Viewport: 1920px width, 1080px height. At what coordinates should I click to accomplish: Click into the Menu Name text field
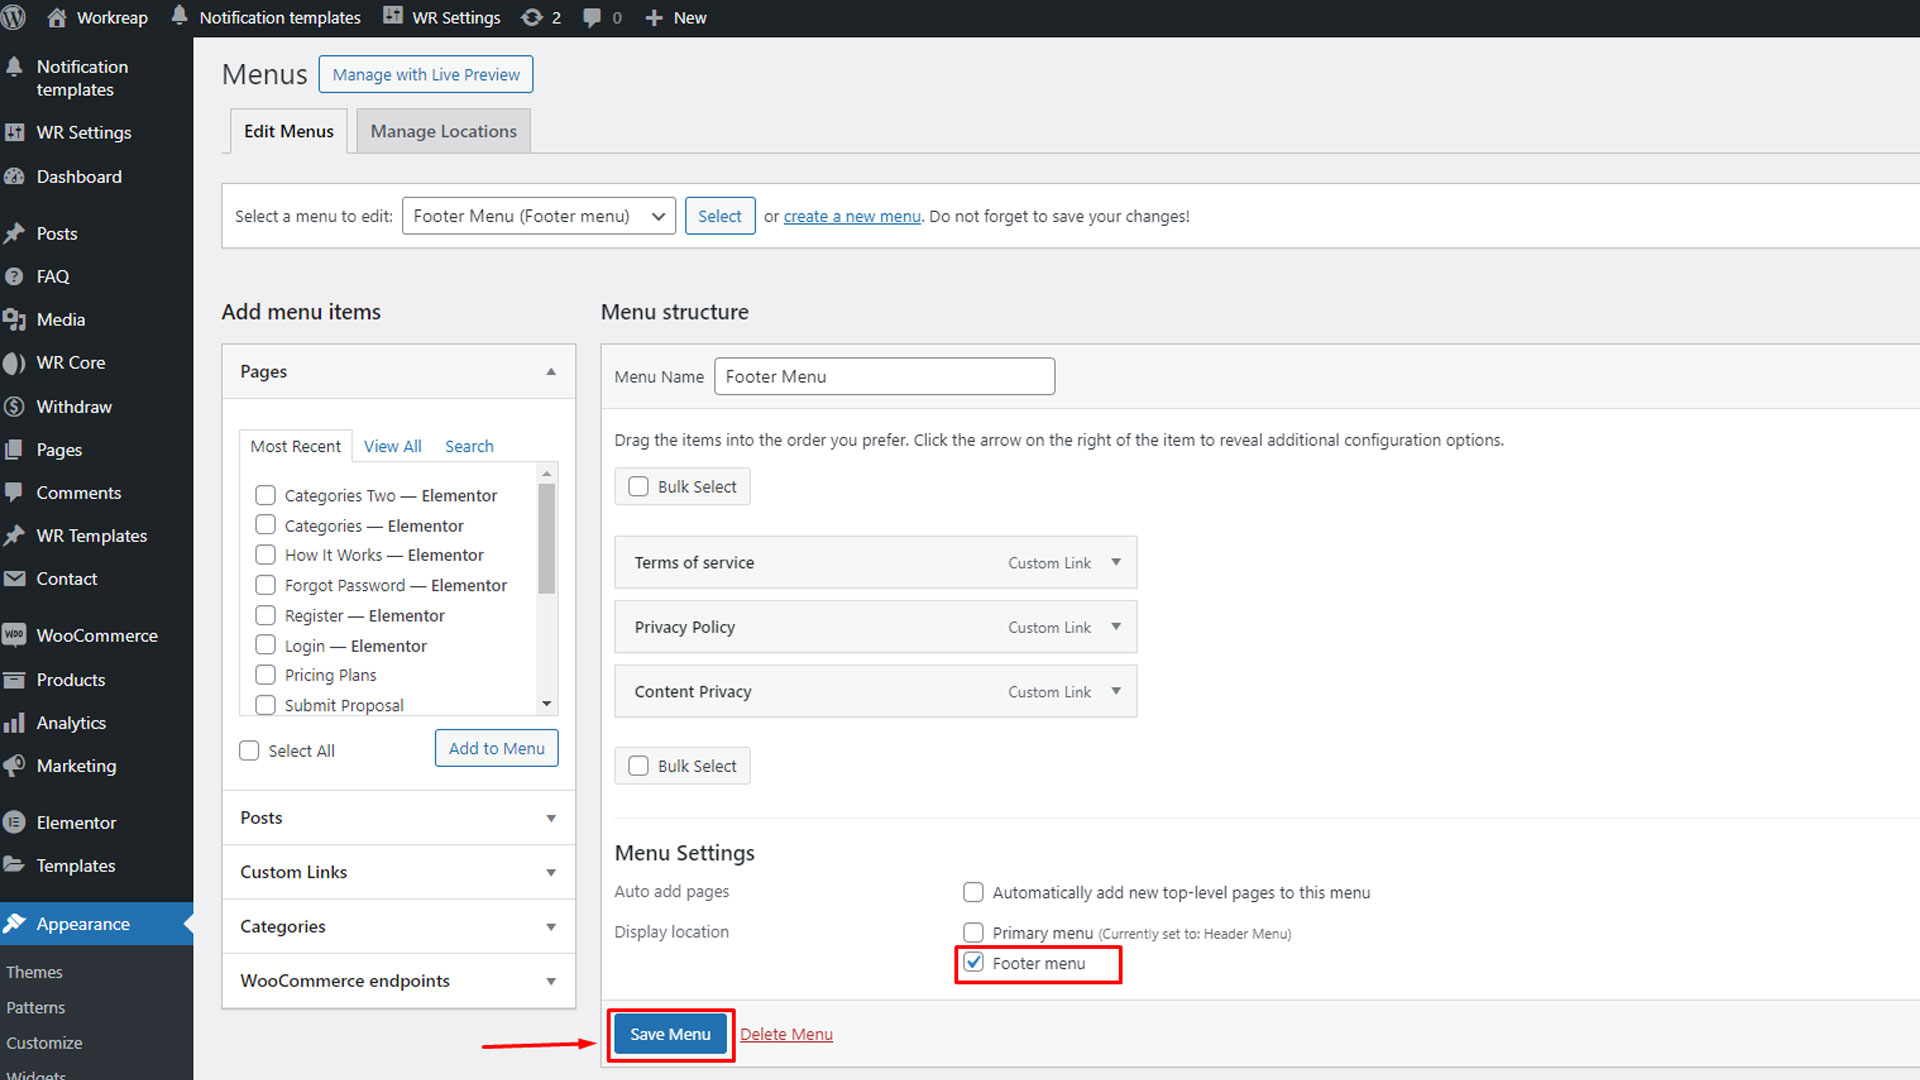click(884, 376)
